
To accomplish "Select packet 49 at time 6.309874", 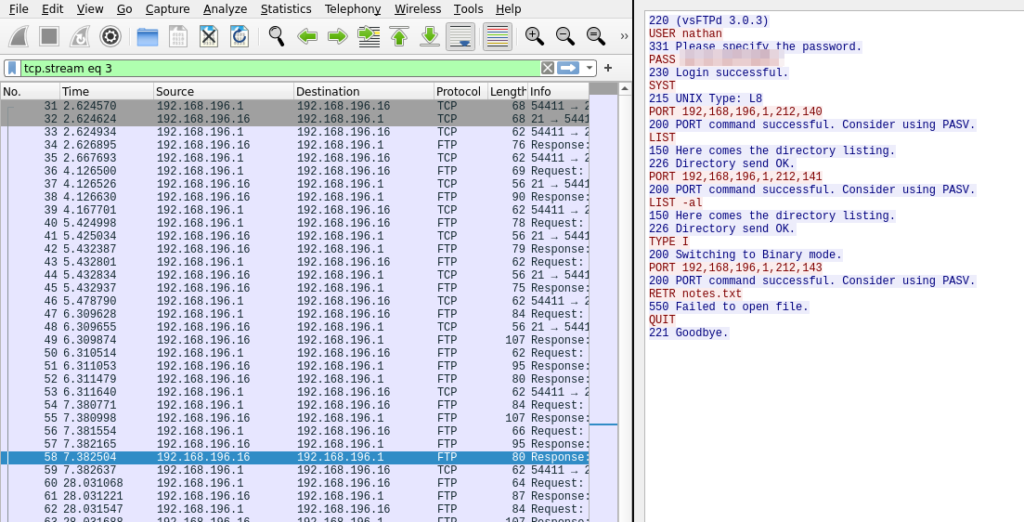I will 295,340.
